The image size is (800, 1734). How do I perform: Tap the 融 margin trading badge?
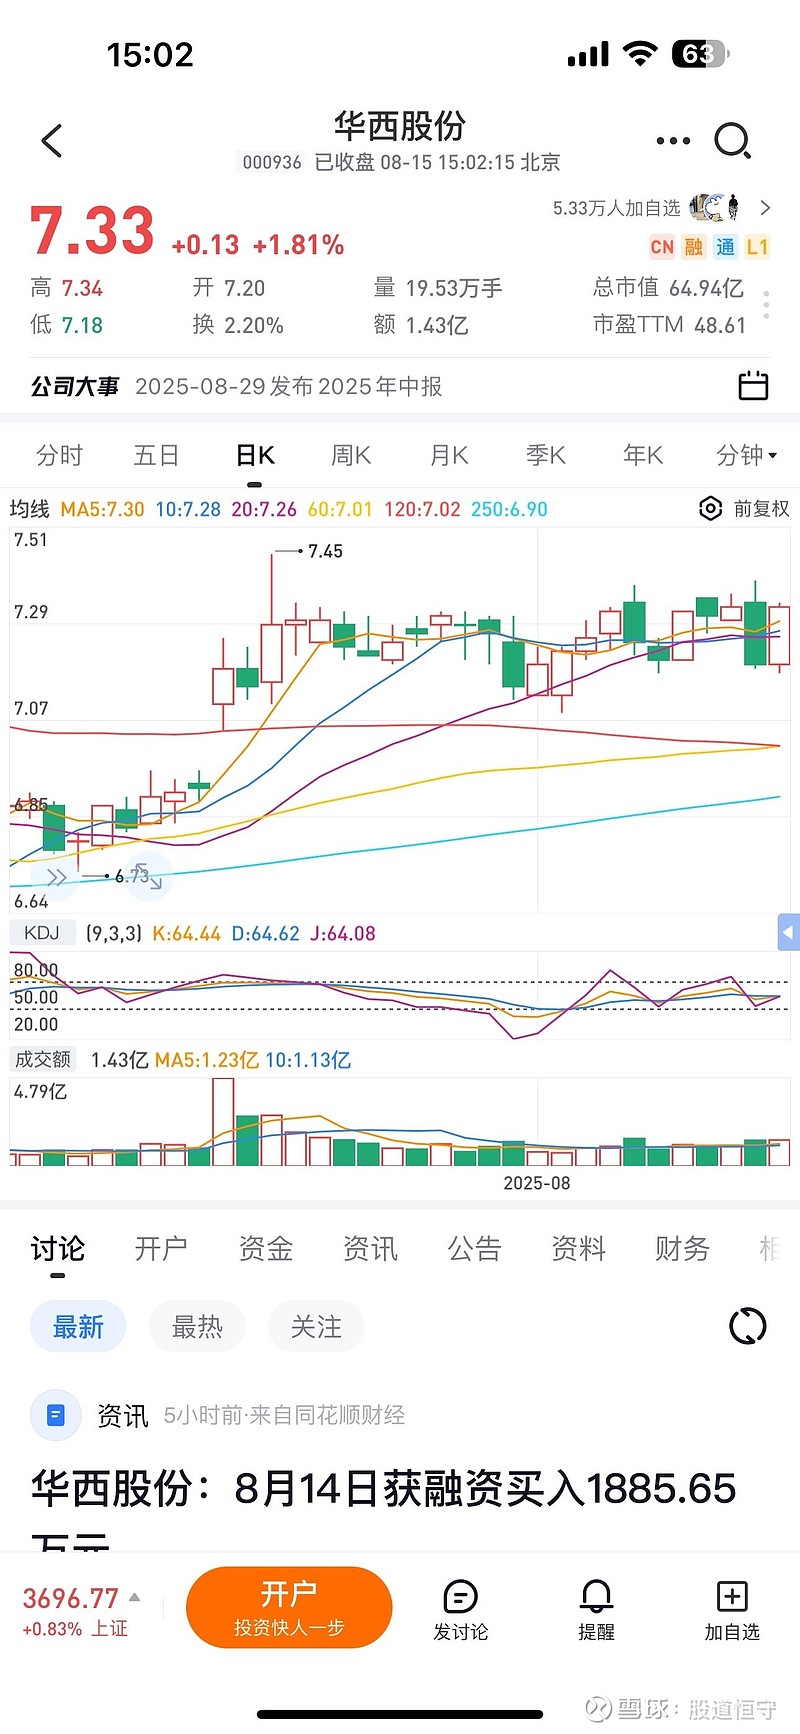tap(694, 247)
